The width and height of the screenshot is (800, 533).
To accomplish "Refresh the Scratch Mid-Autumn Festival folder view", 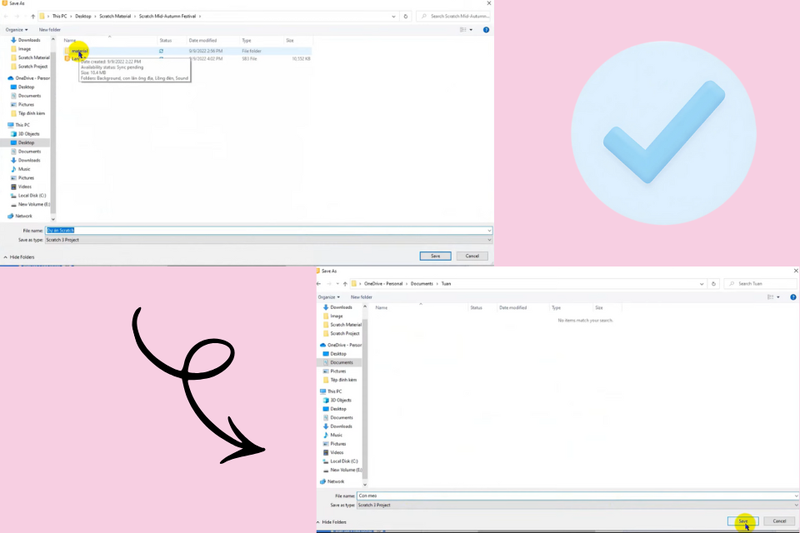I will 406,16.
